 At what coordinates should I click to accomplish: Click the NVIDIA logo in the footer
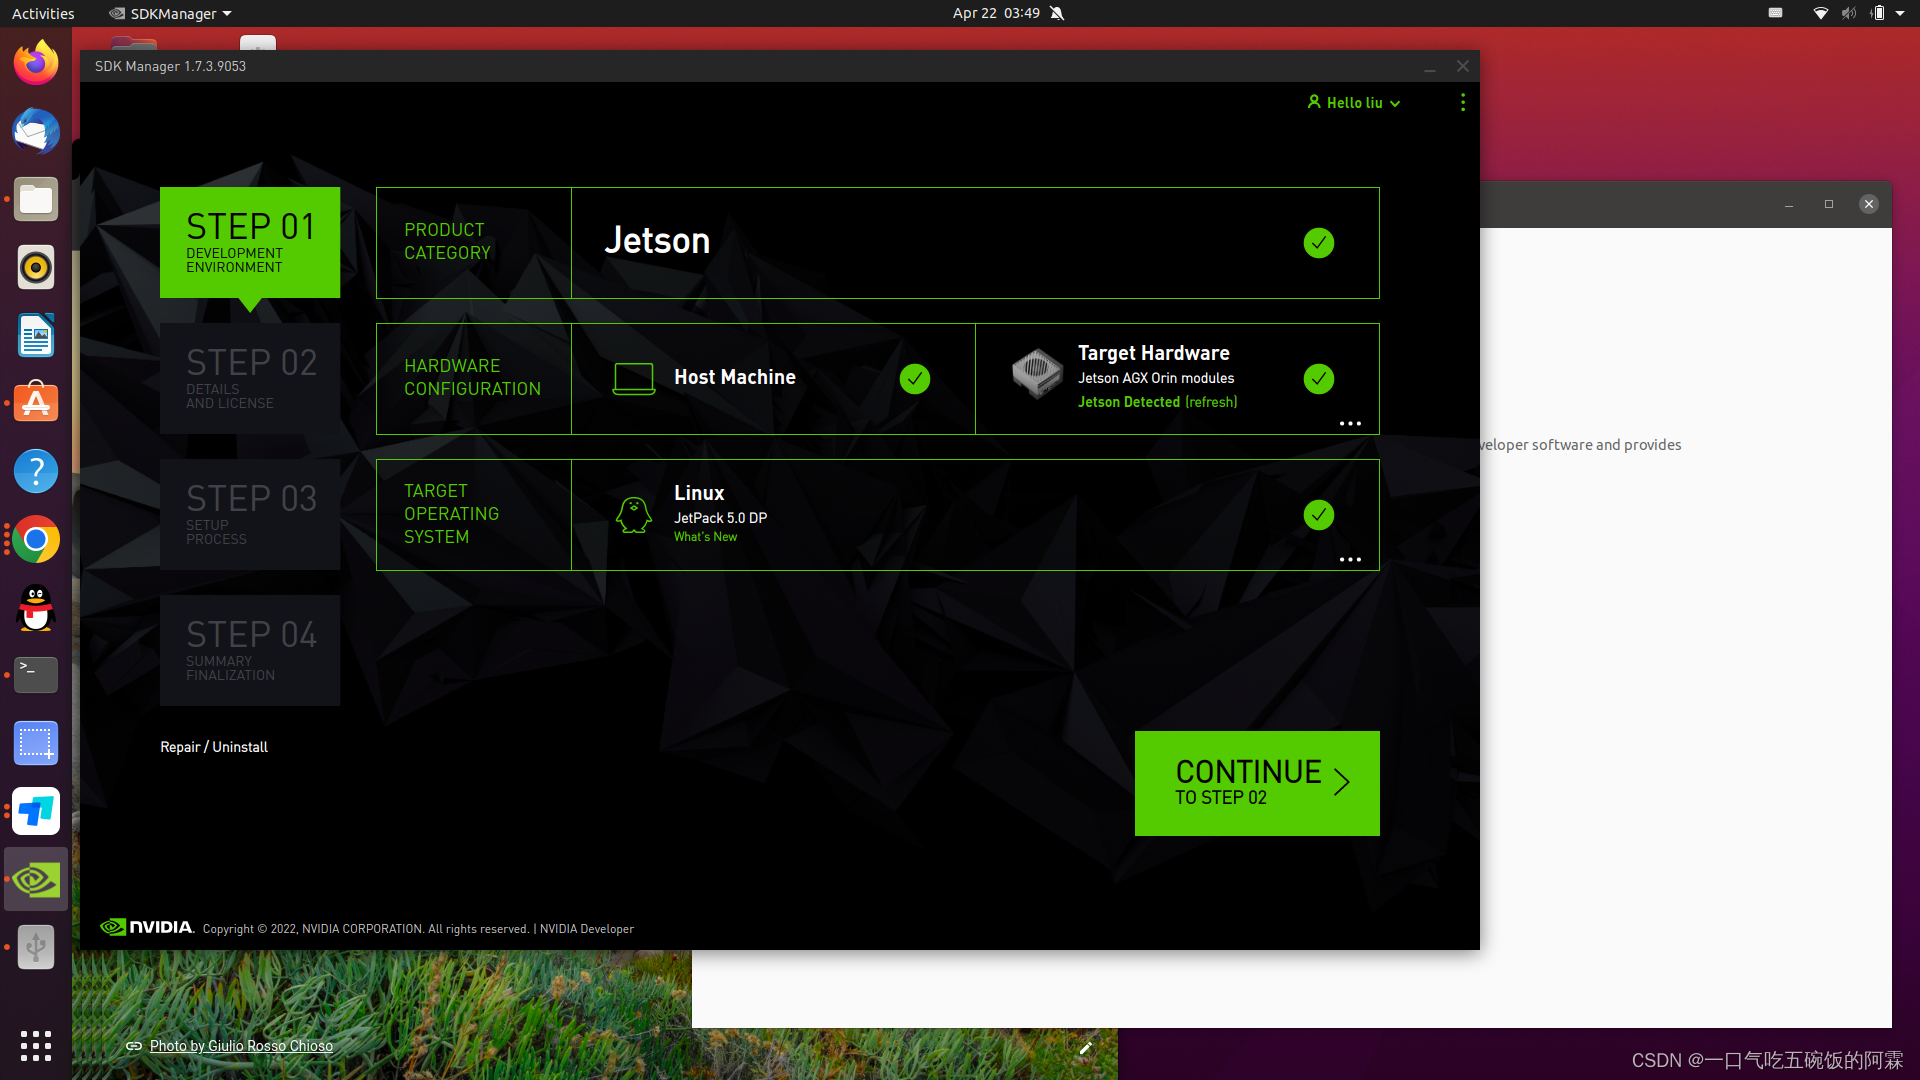click(147, 927)
